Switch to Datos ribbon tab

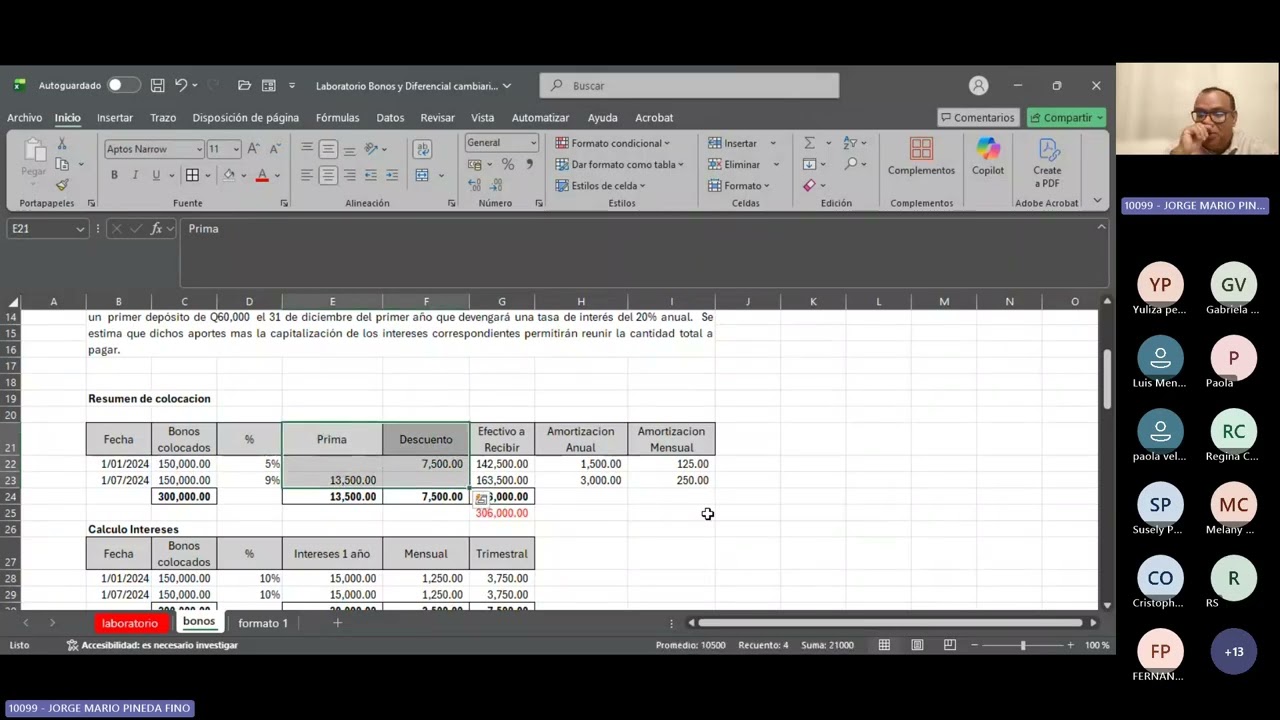390,118
